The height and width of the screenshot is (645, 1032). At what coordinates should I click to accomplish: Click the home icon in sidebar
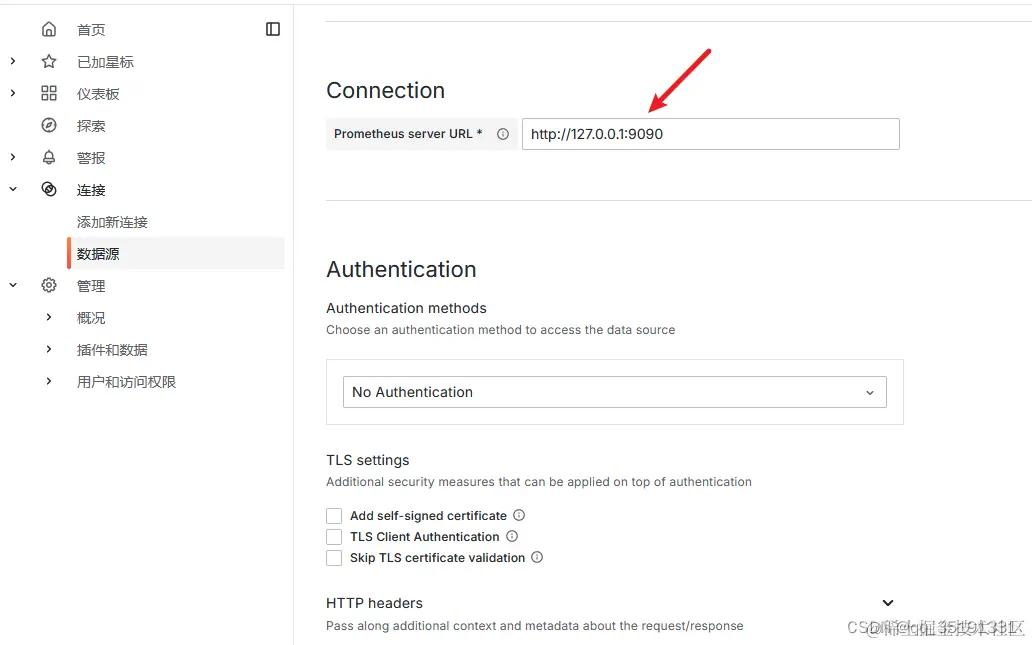(x=49, y=29)
